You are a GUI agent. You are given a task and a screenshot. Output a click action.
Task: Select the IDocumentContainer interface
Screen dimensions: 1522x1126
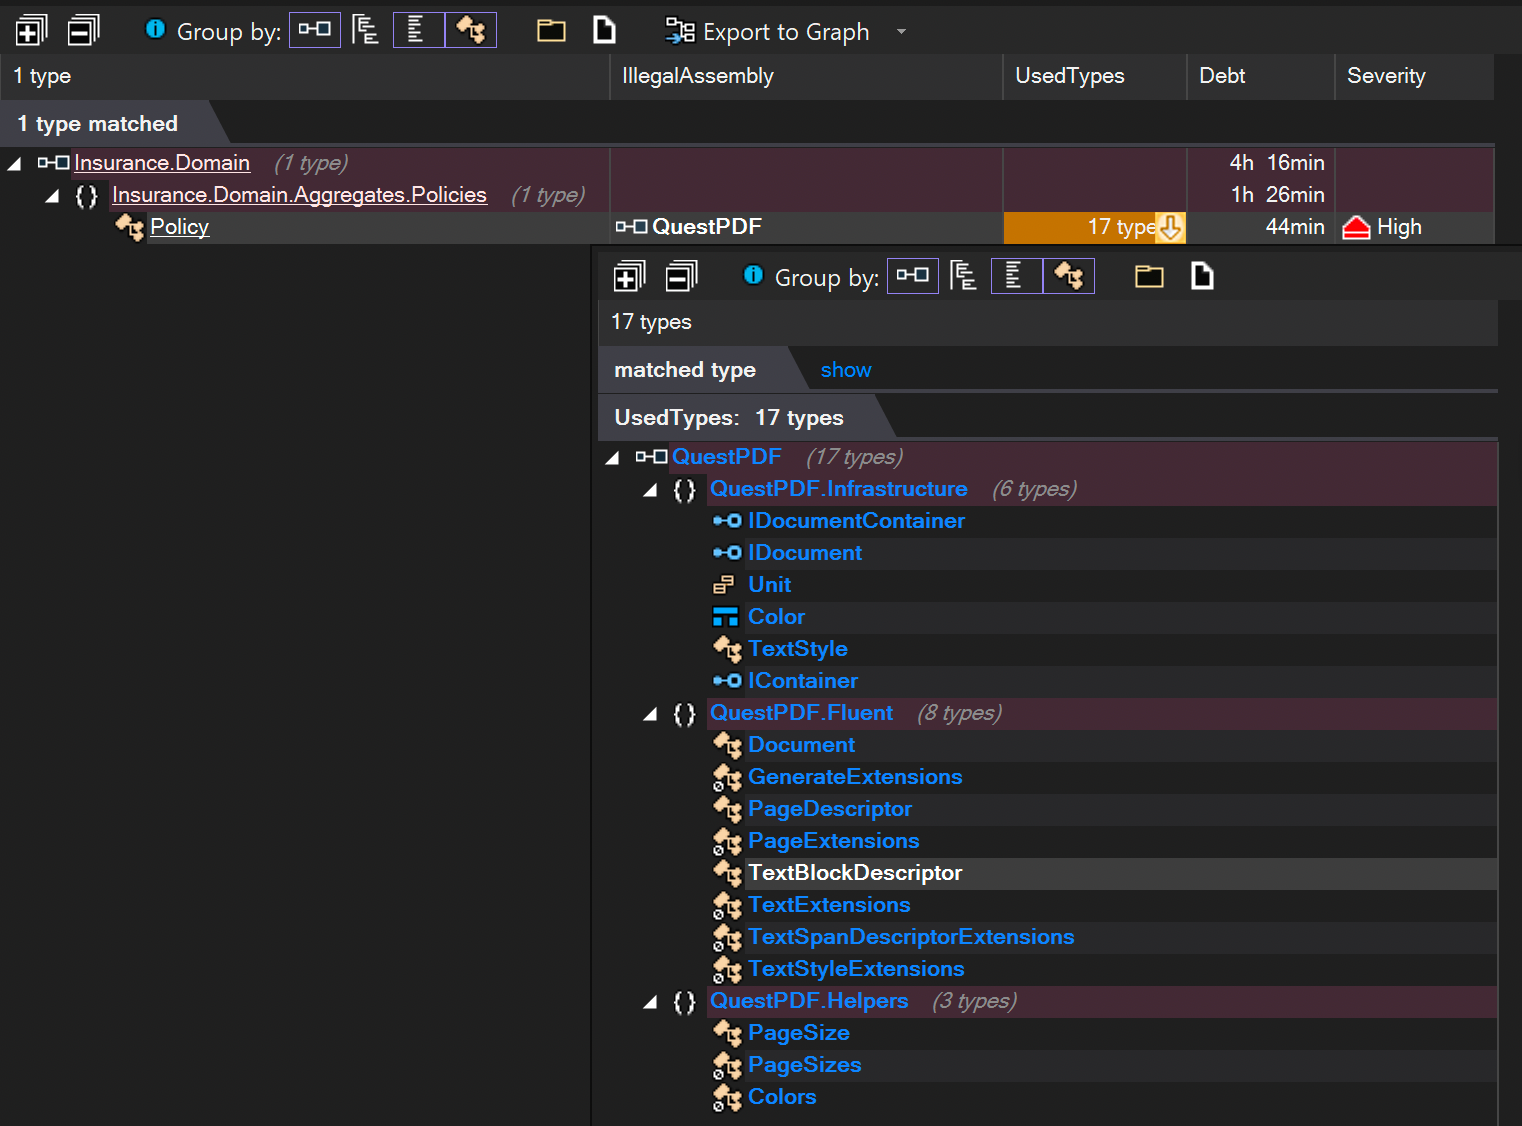click(857, 521)
